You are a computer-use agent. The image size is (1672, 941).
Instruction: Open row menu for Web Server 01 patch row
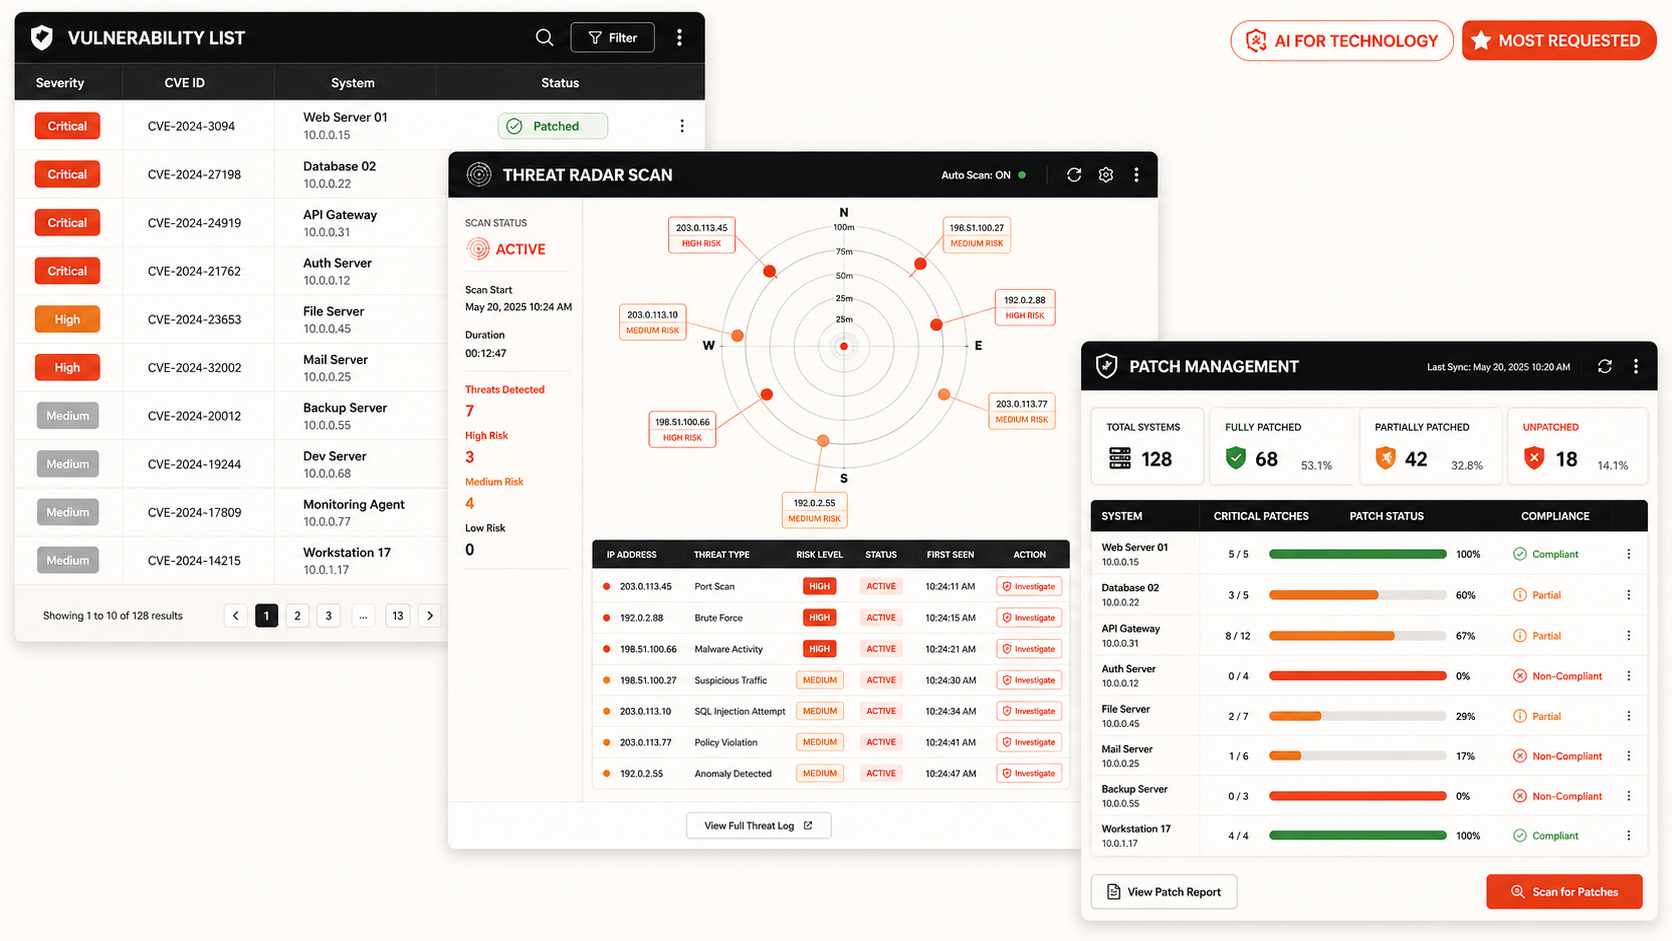pos(1628,554)
